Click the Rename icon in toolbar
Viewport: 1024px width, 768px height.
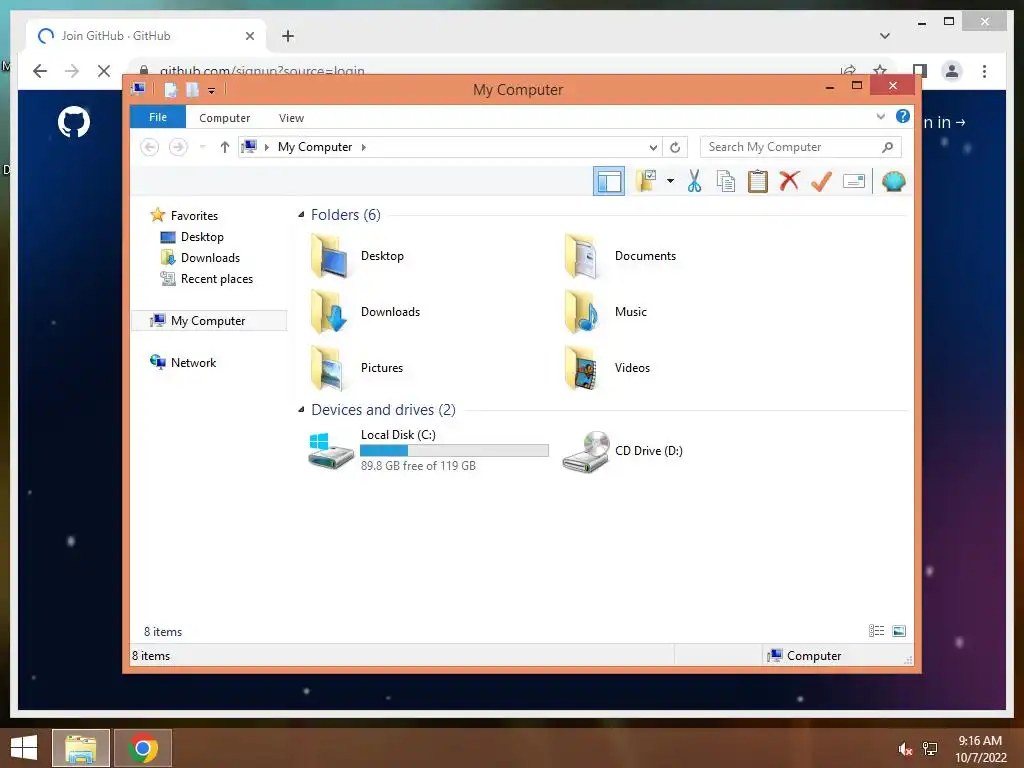854,181
